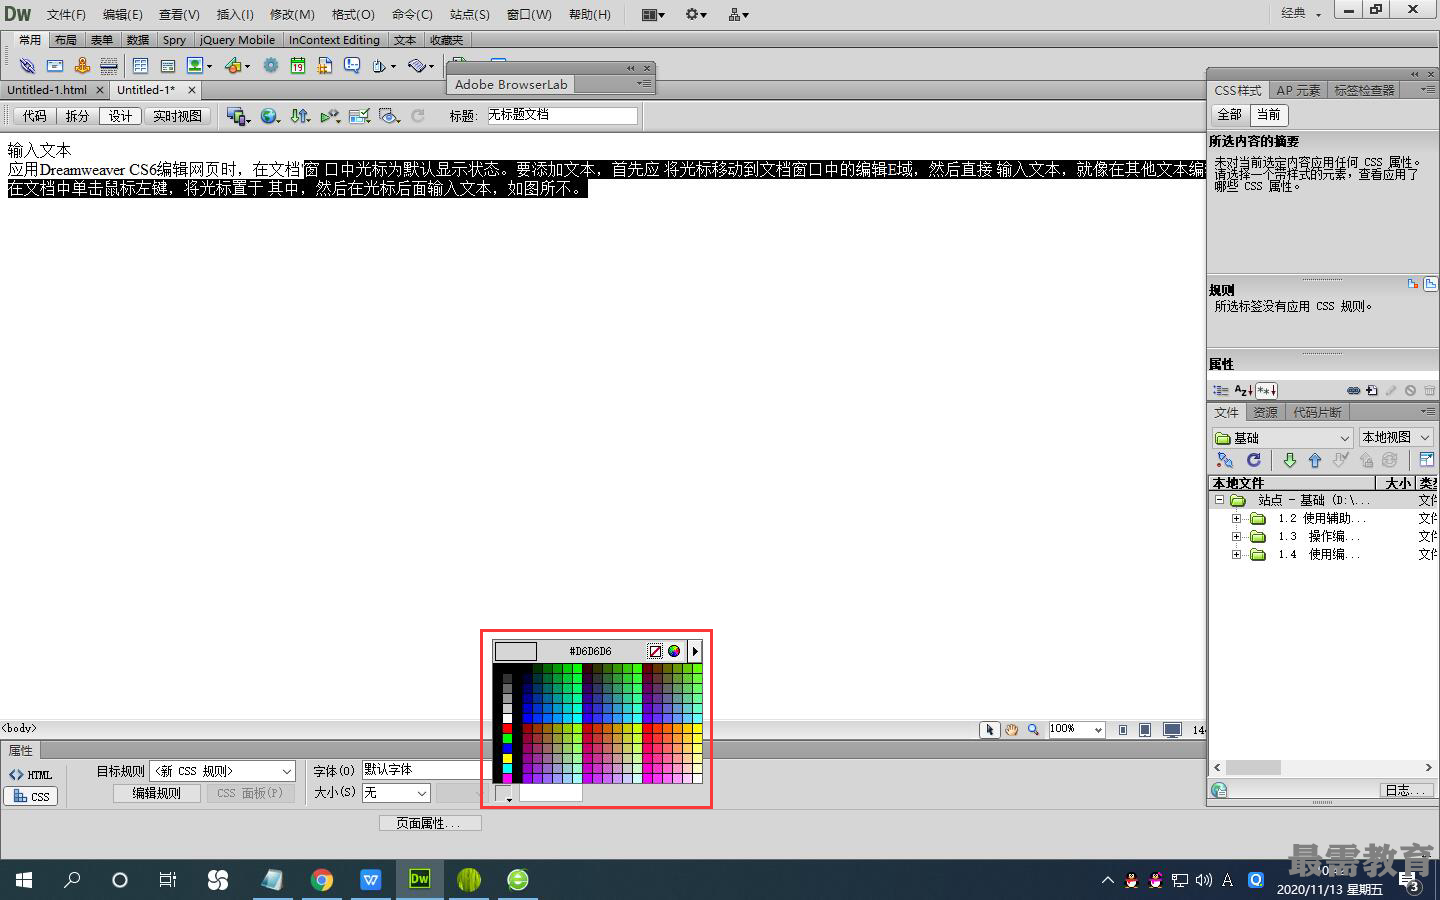Open the 插入(I) menu
The height and width of the screenshot is (900, 1440).
tap(235, 14)
